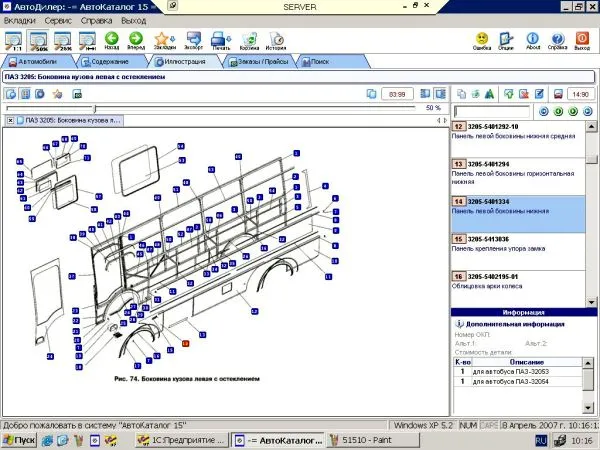Expand the Закладки dropdown arrow
This screenshot has height=450, width=600.
(x=173, y=39)
